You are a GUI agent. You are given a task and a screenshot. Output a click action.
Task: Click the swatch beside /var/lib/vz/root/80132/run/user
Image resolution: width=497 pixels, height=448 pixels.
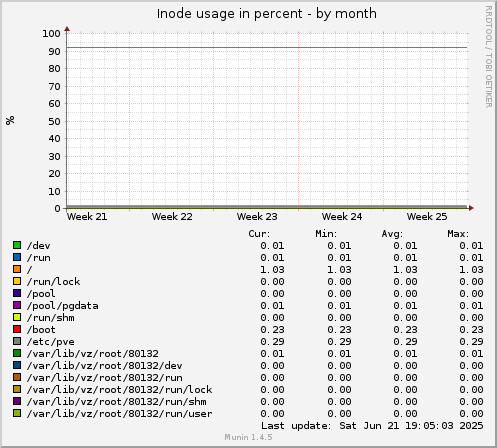coord(17,413)
